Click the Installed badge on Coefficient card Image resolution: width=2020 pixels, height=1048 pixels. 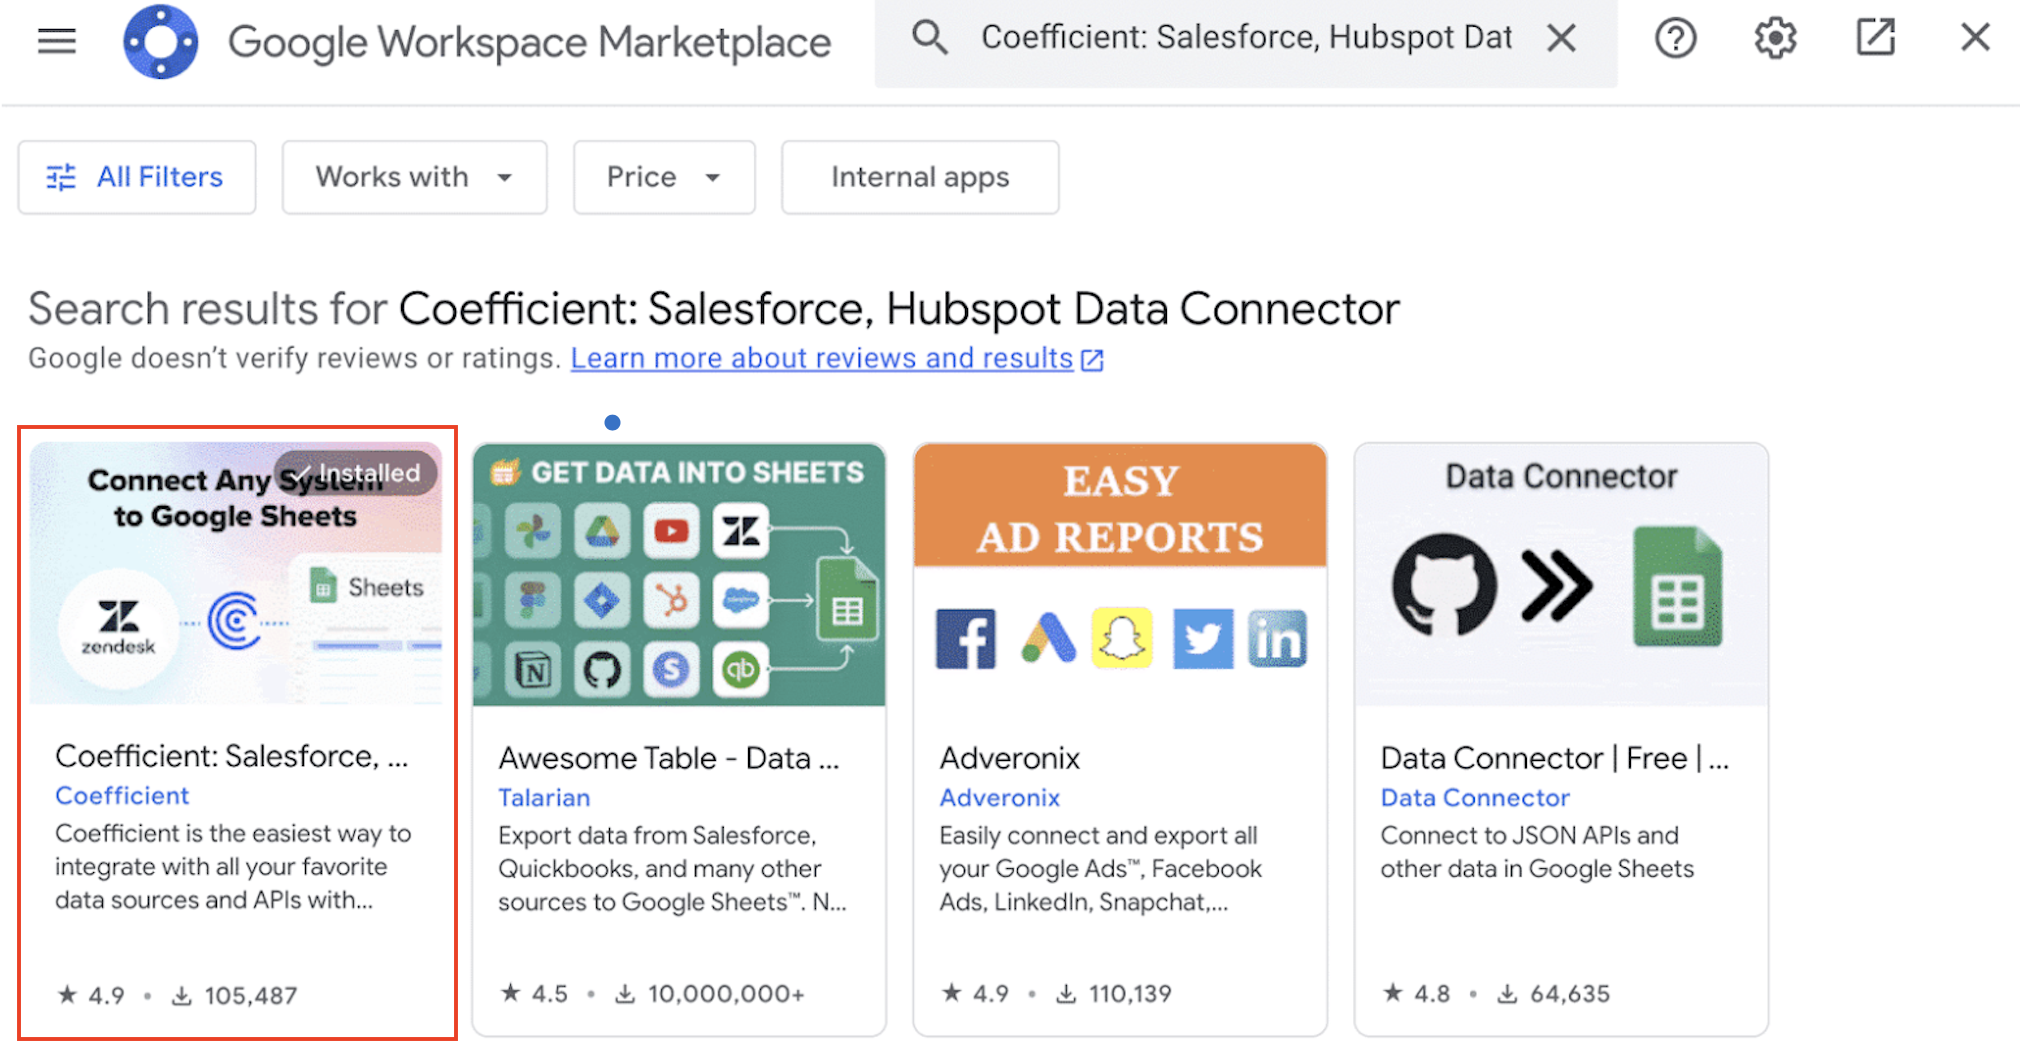tap(356, 473)
